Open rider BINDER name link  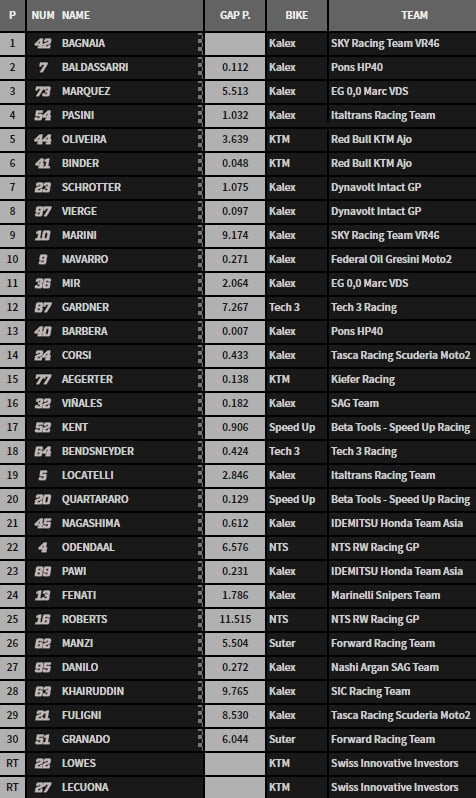[x=80, y=163]
